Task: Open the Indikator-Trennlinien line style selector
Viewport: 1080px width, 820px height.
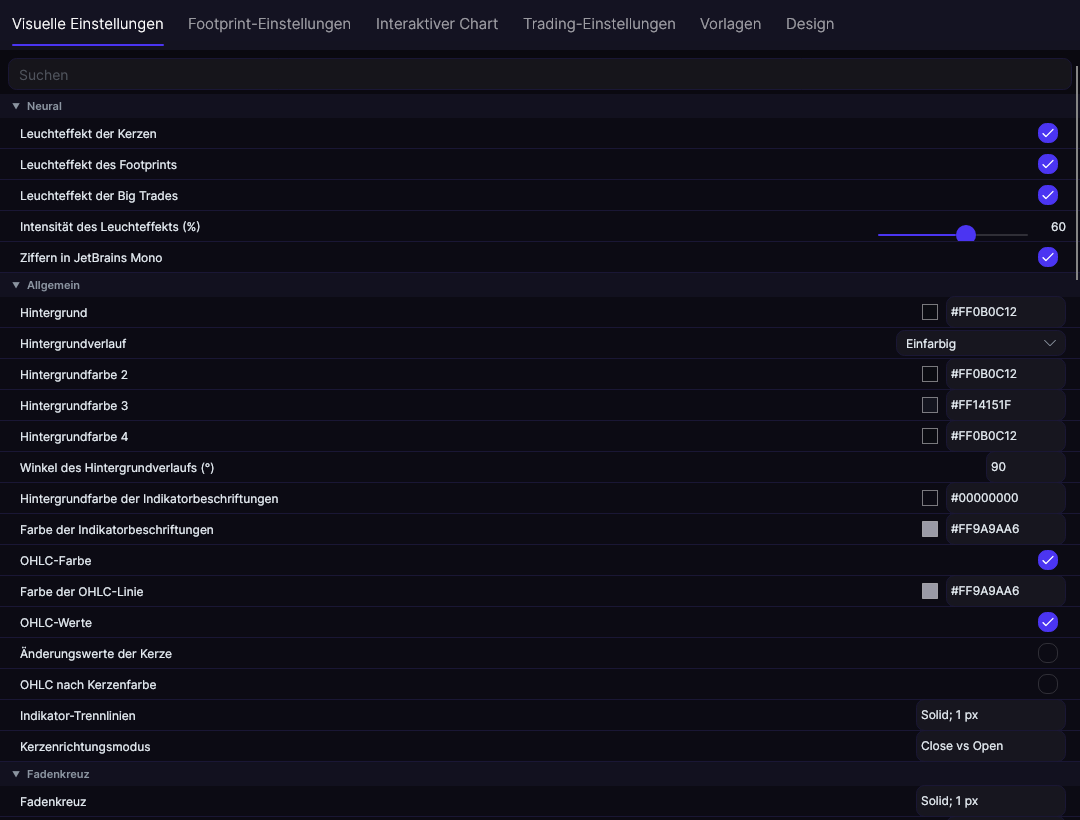Action: 990,715
